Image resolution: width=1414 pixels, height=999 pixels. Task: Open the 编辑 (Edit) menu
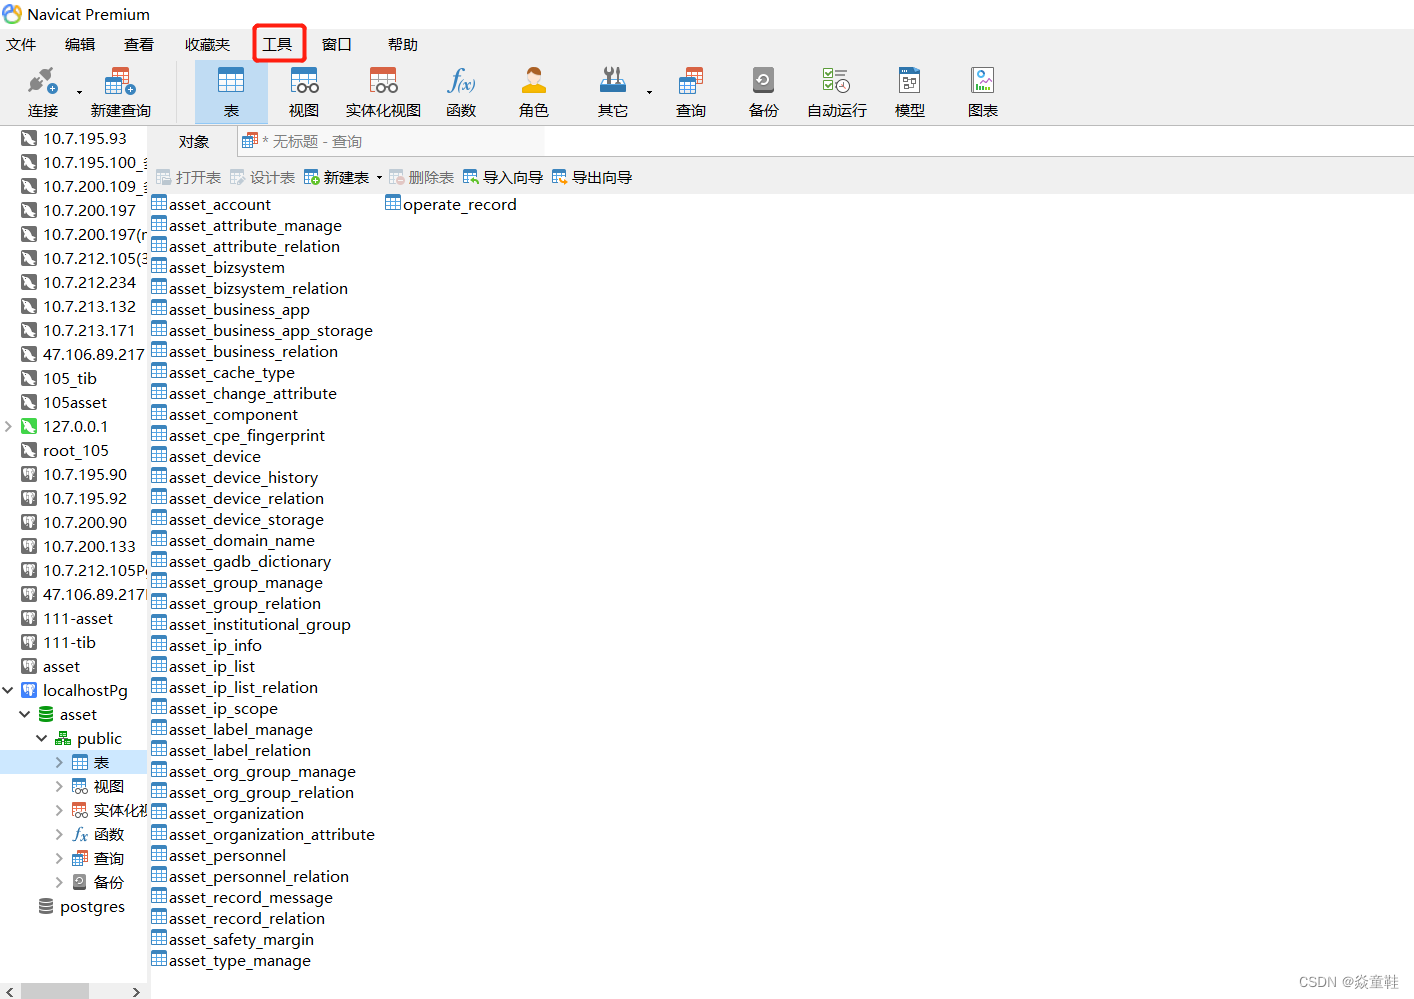coord(80,44)
